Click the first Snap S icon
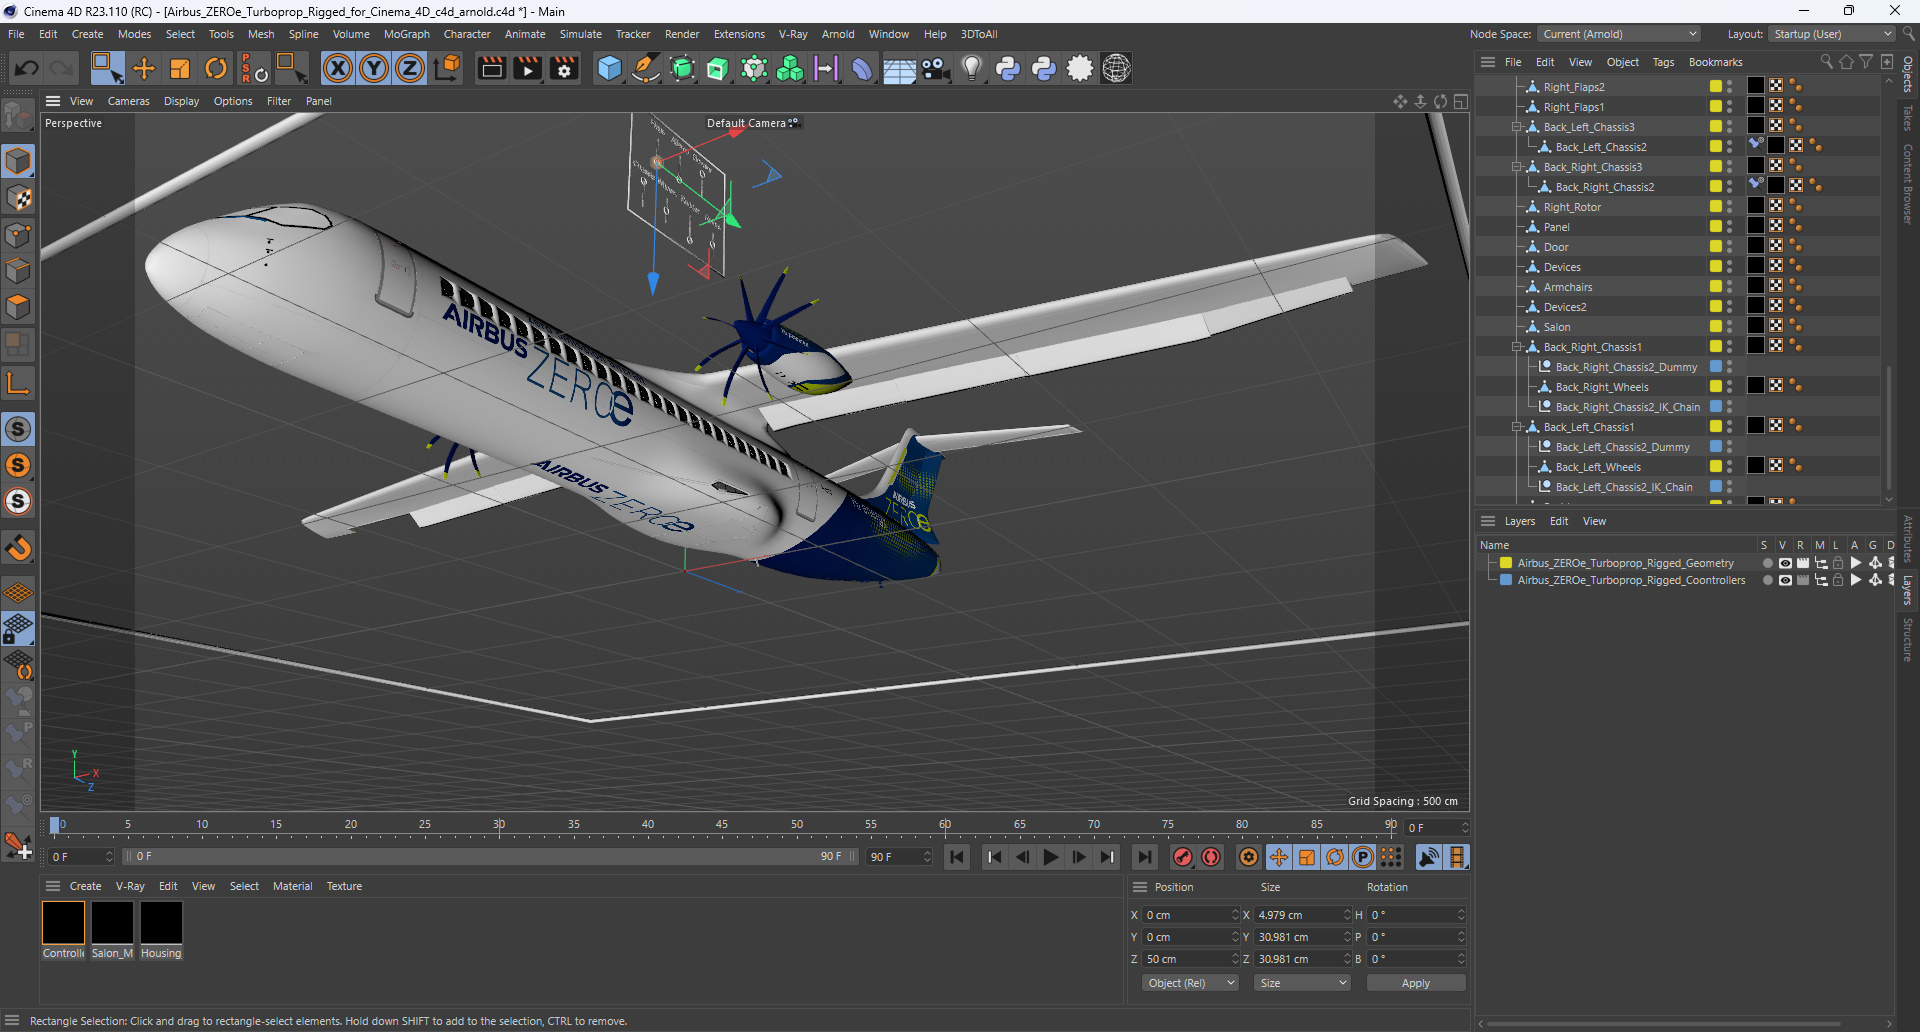The width and height of the screenshot is (1920, 1032). pos(18,429)
